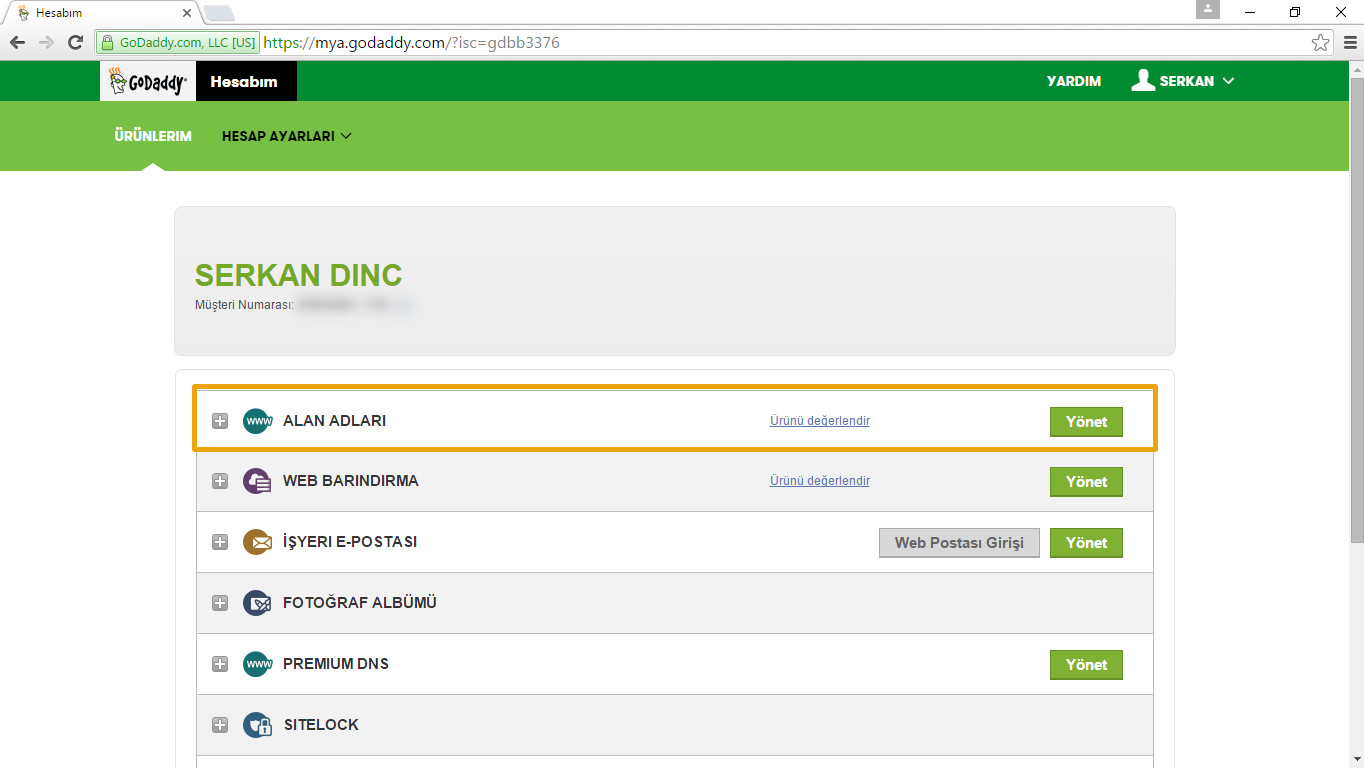
Task: Click Yönet for İŞYERI E-POSTASI
Action: [1086, 542]
